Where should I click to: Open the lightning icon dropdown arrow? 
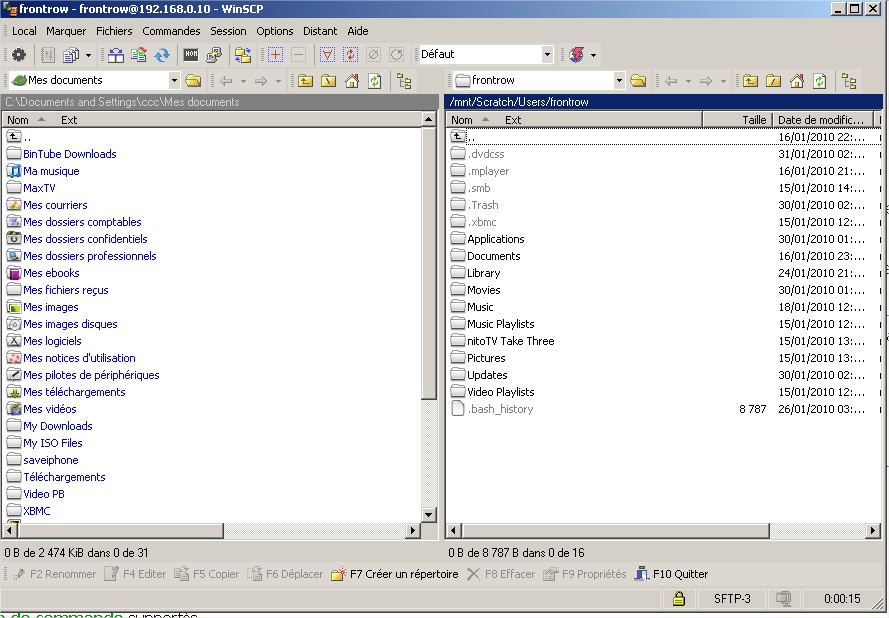tap(593, 55)
